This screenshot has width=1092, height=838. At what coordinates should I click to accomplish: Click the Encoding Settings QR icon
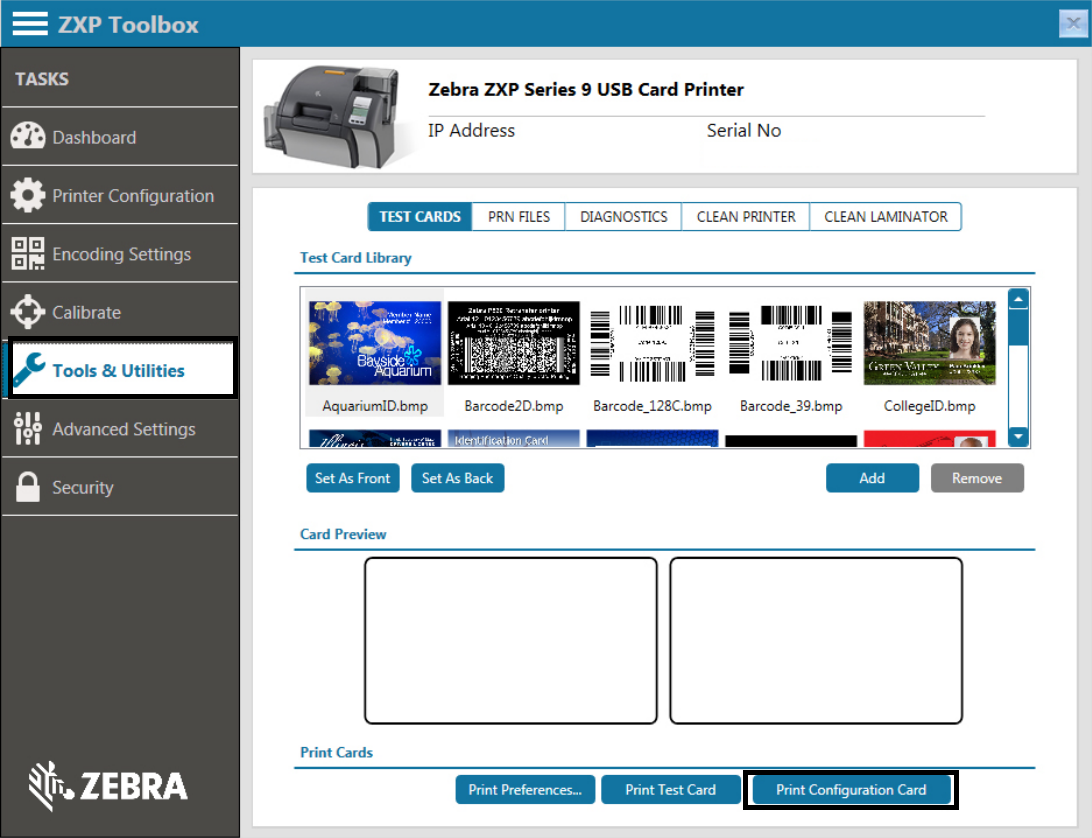click(28, 254)
